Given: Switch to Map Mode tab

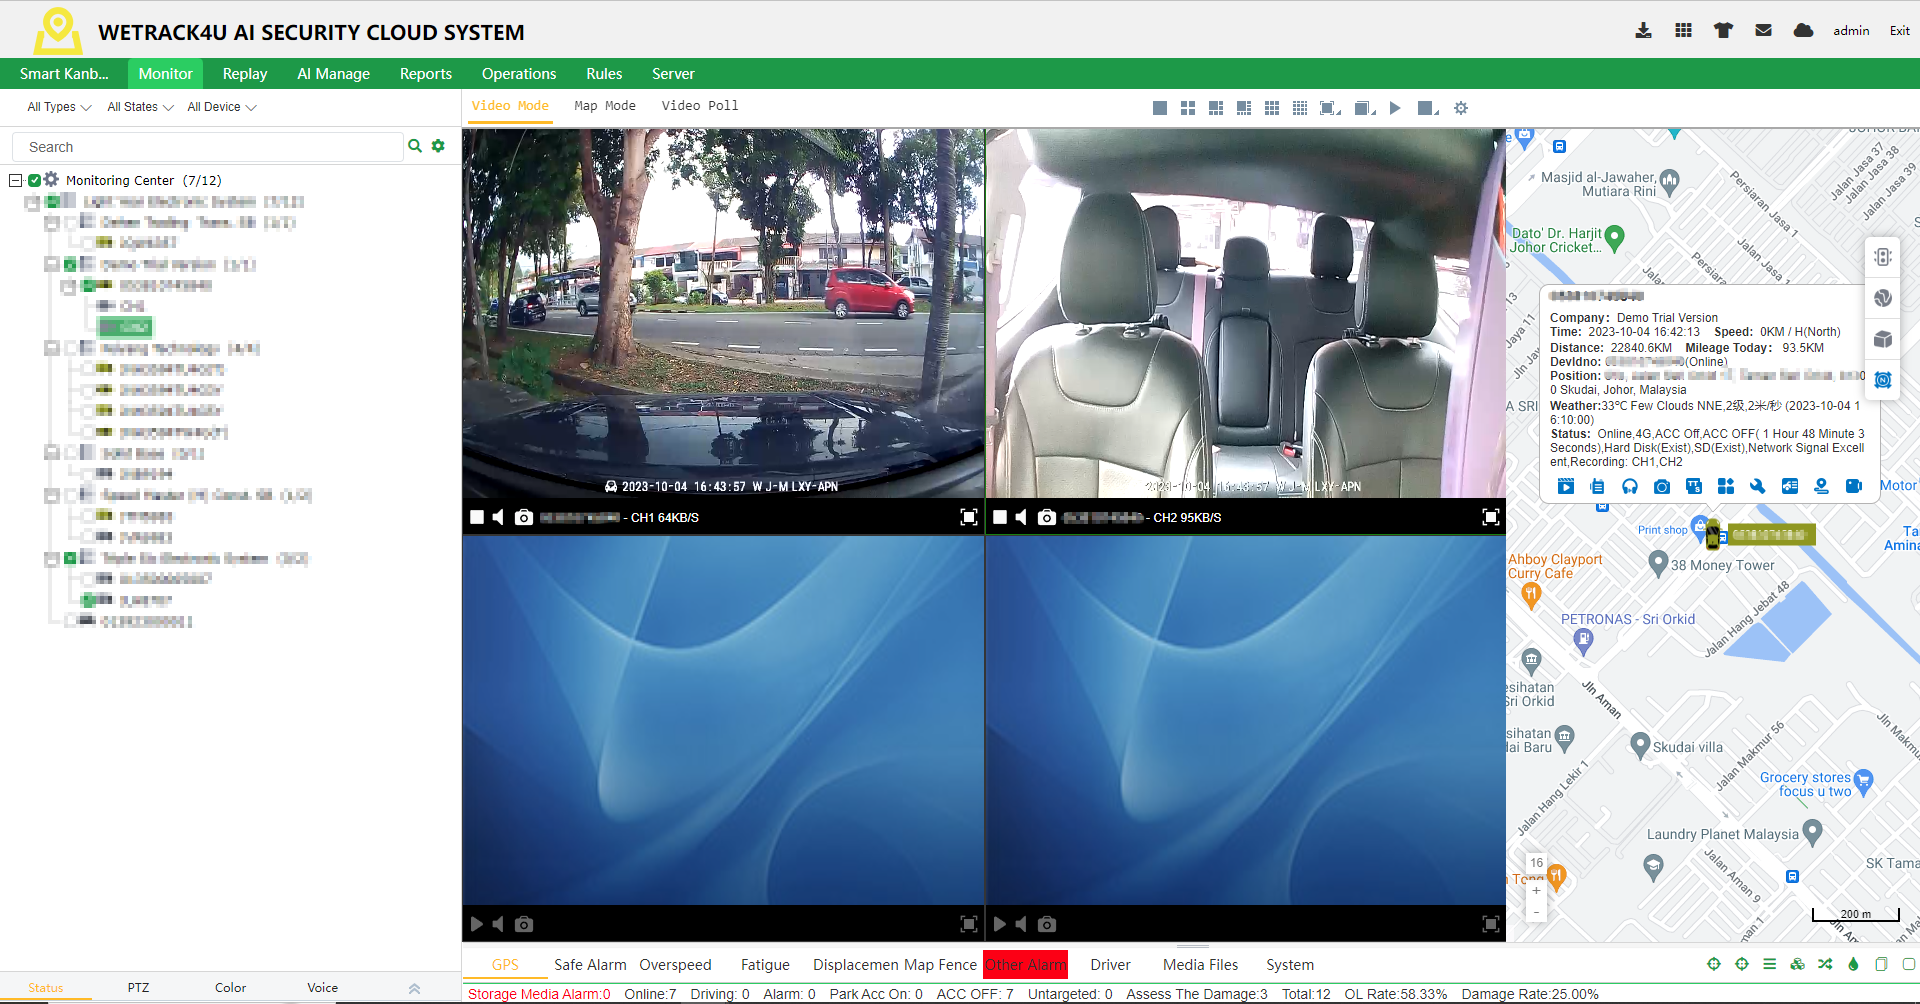Looking at the screenshot, I should point(604,106).
